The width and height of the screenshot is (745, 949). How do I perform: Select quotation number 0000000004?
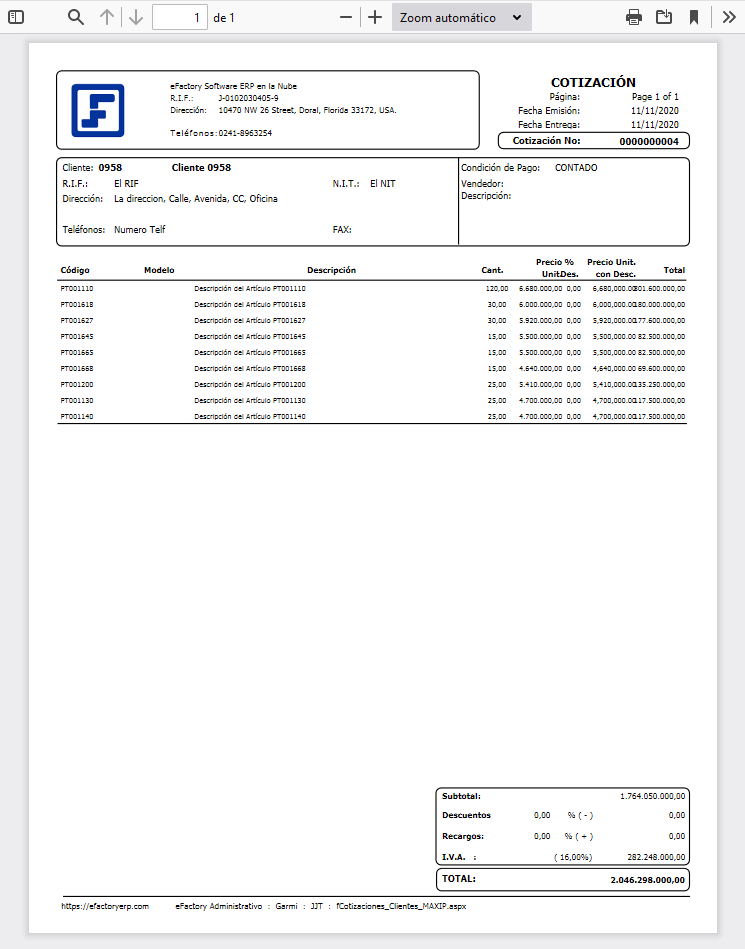pyautogui.click(x=649, y=142)
